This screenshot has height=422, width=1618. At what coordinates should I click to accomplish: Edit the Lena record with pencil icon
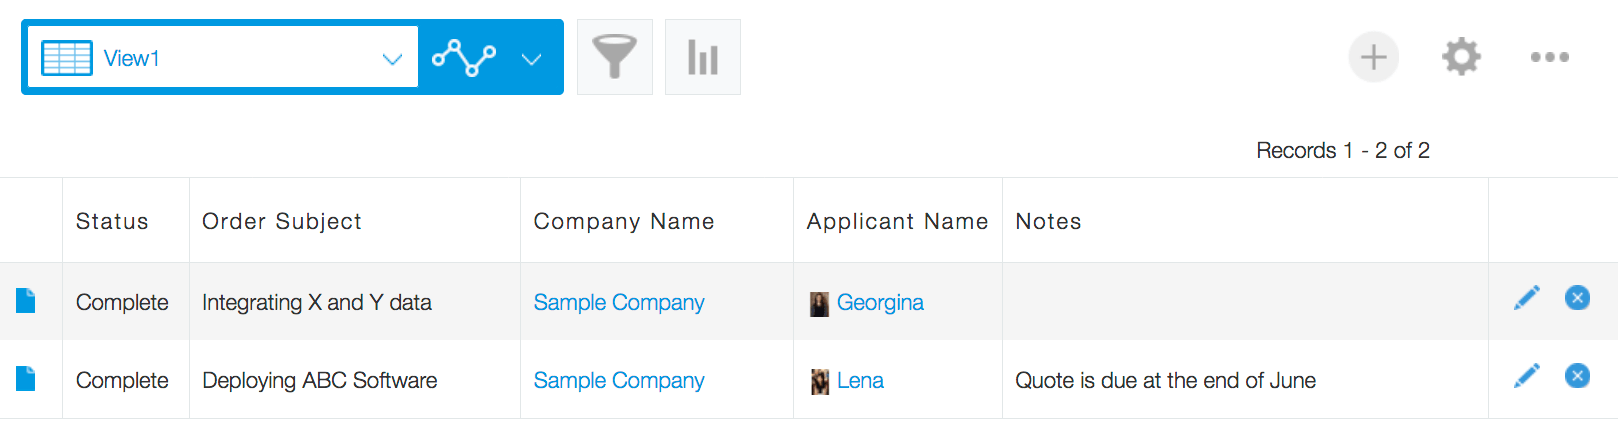click(1526, 376)
